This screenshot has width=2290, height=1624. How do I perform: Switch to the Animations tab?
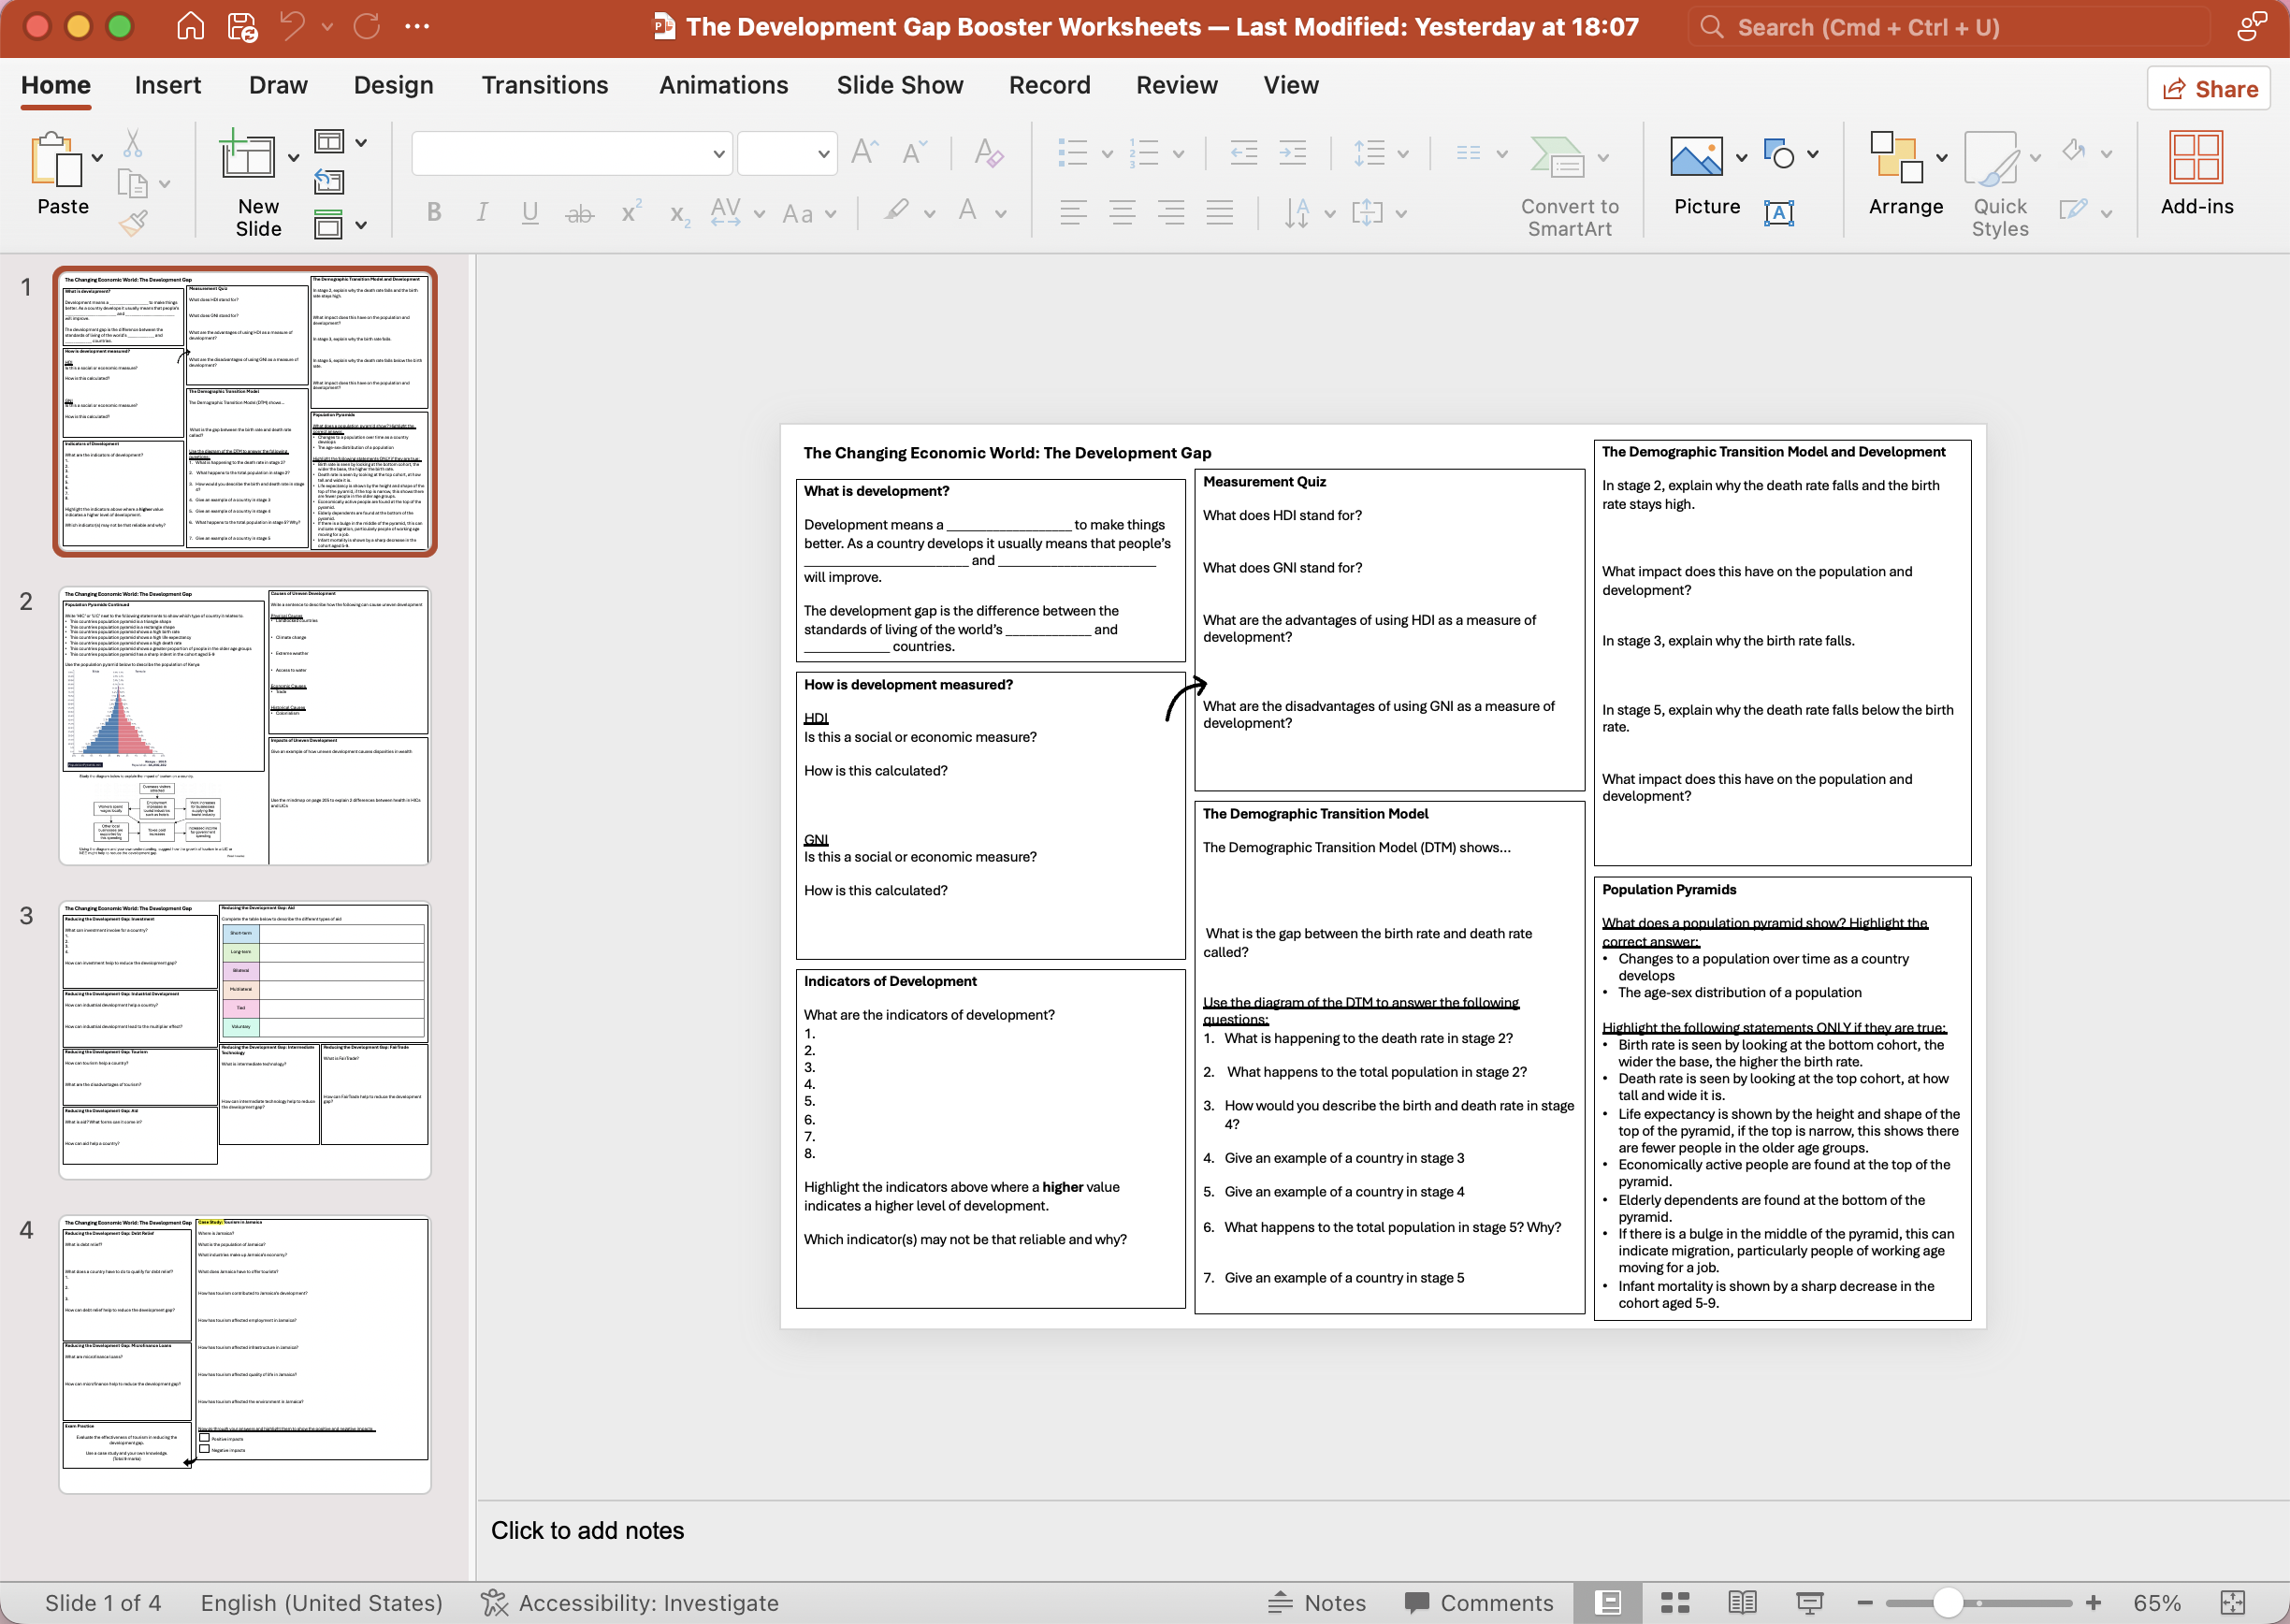point(723,85)
